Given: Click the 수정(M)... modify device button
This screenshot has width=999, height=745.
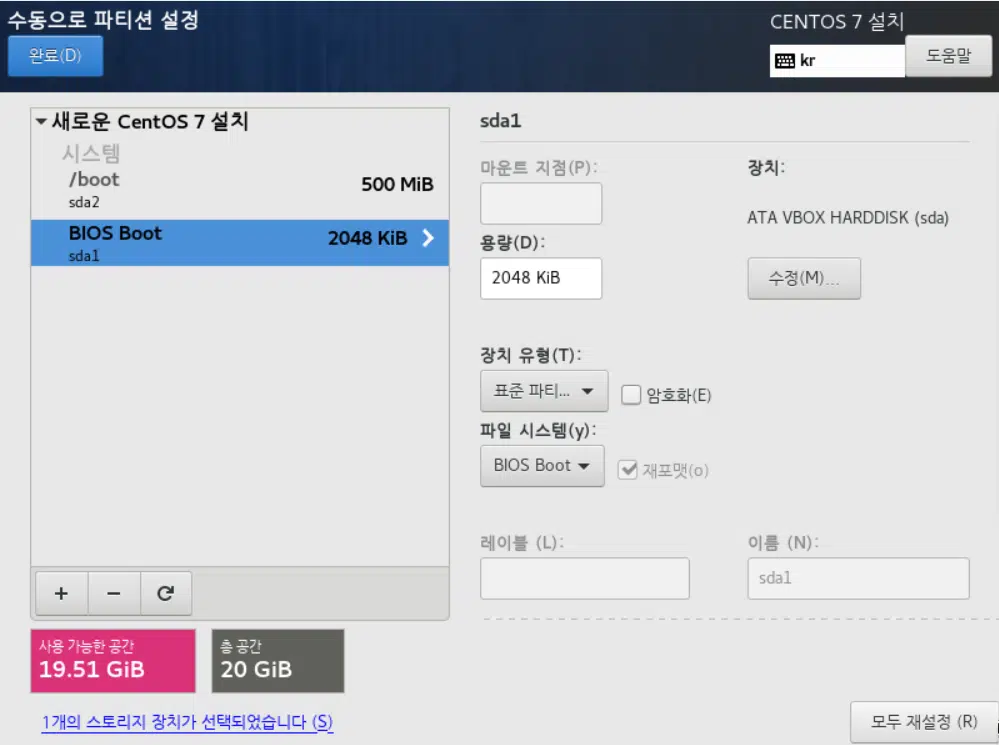Looking at the screenshot, I should 804,278.
